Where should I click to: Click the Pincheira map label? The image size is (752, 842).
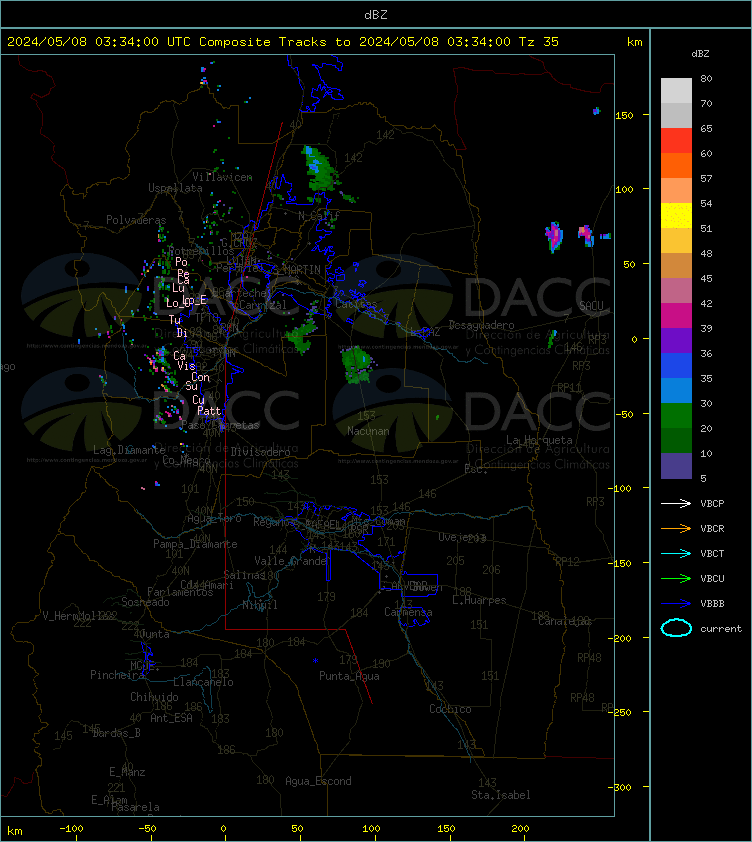point(117,674)
